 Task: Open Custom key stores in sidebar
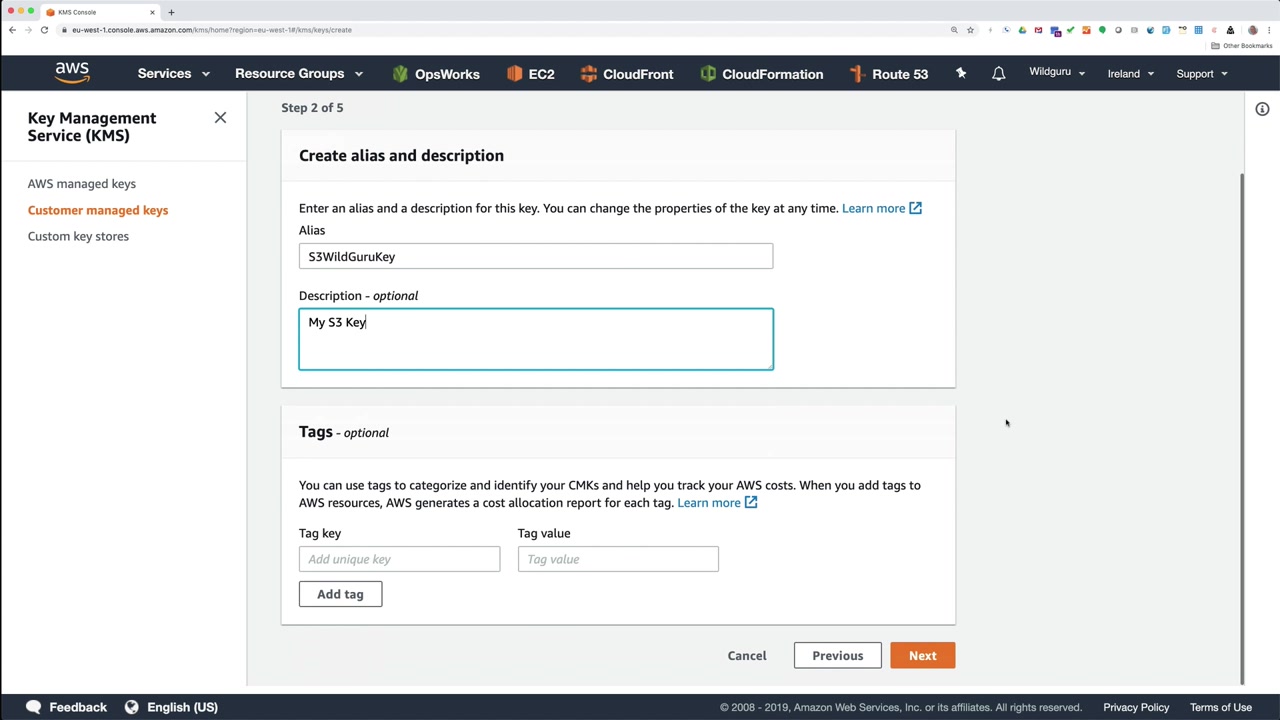click(78, 236)
